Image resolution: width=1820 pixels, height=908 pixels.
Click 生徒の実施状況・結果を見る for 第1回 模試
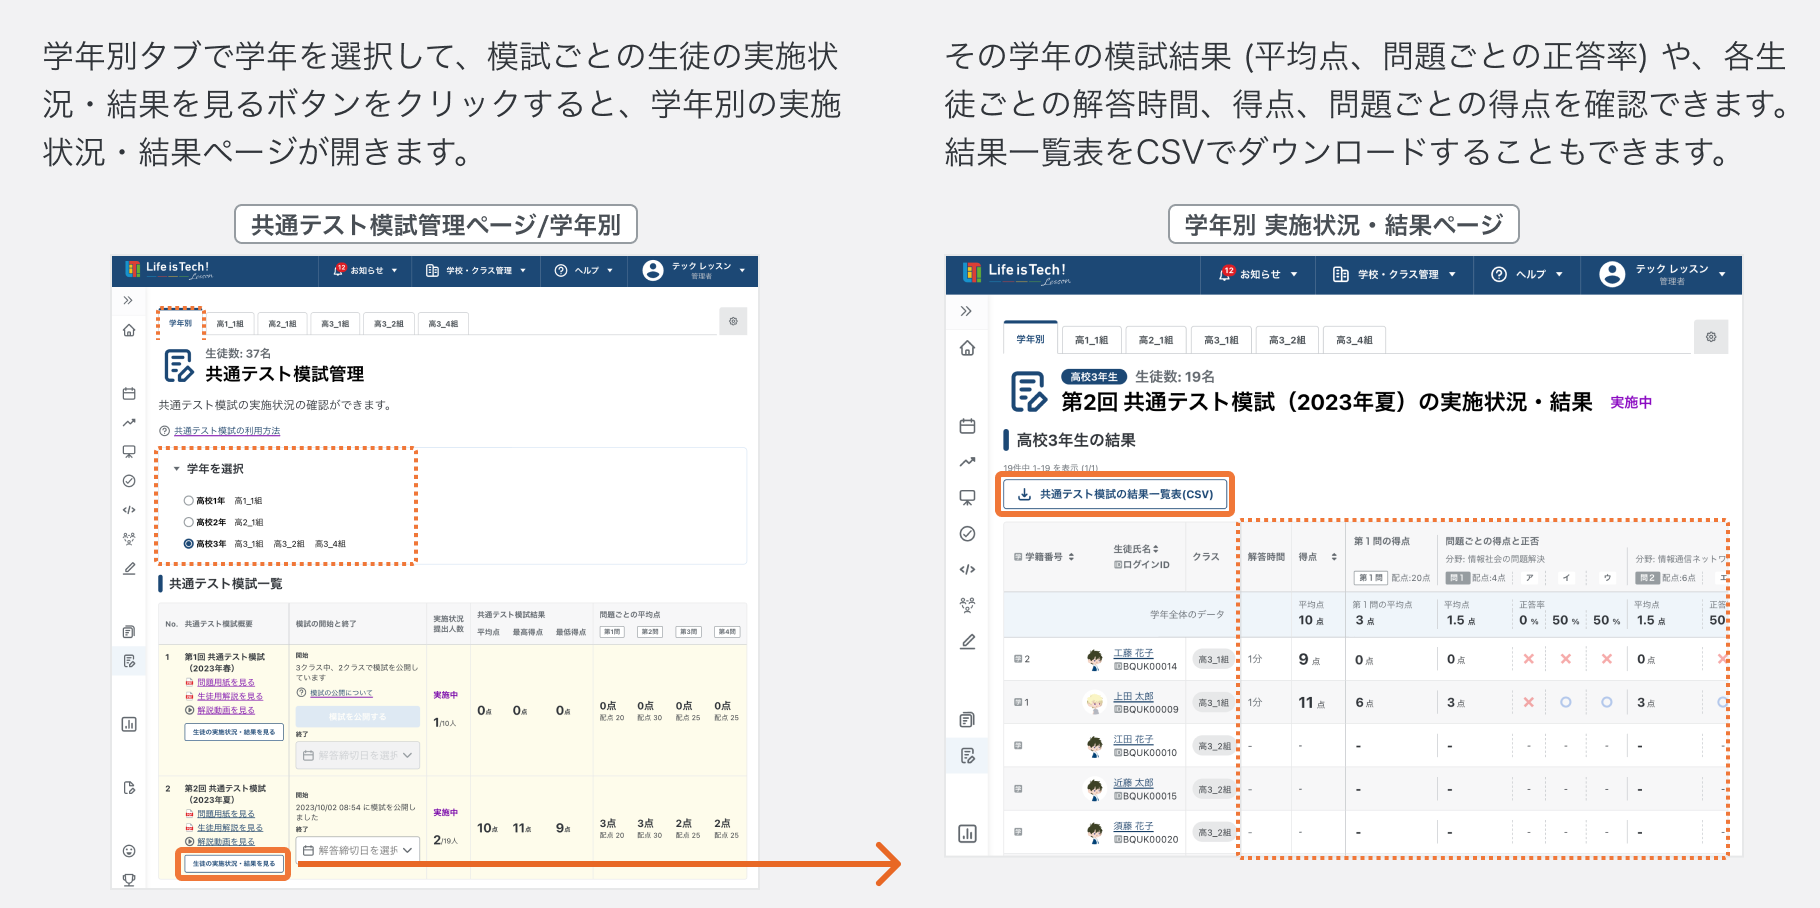[x=234, y=732]
